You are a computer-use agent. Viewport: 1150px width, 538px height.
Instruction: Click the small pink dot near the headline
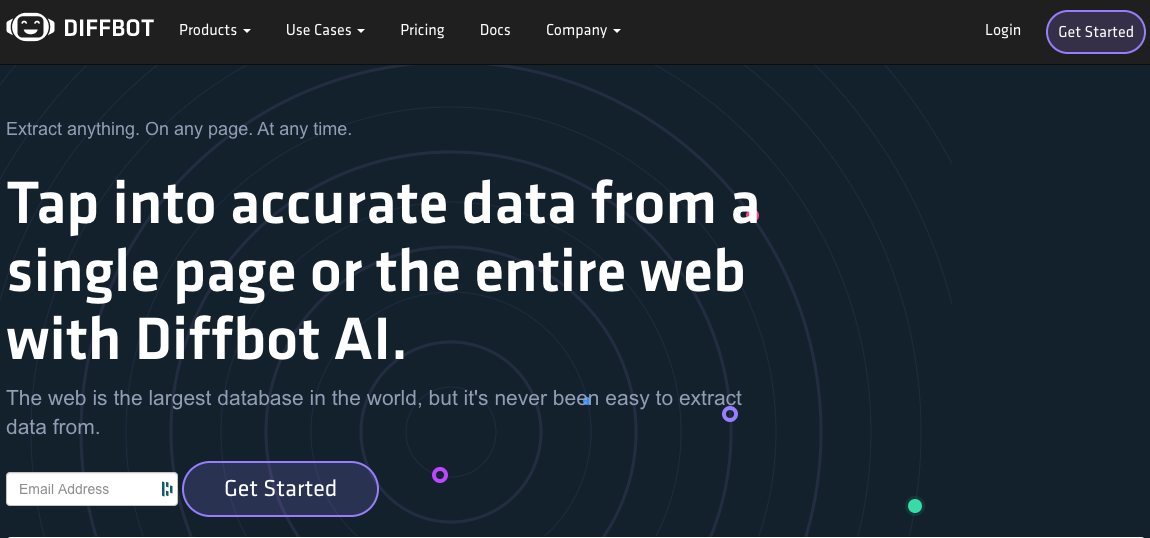(753, 215)
